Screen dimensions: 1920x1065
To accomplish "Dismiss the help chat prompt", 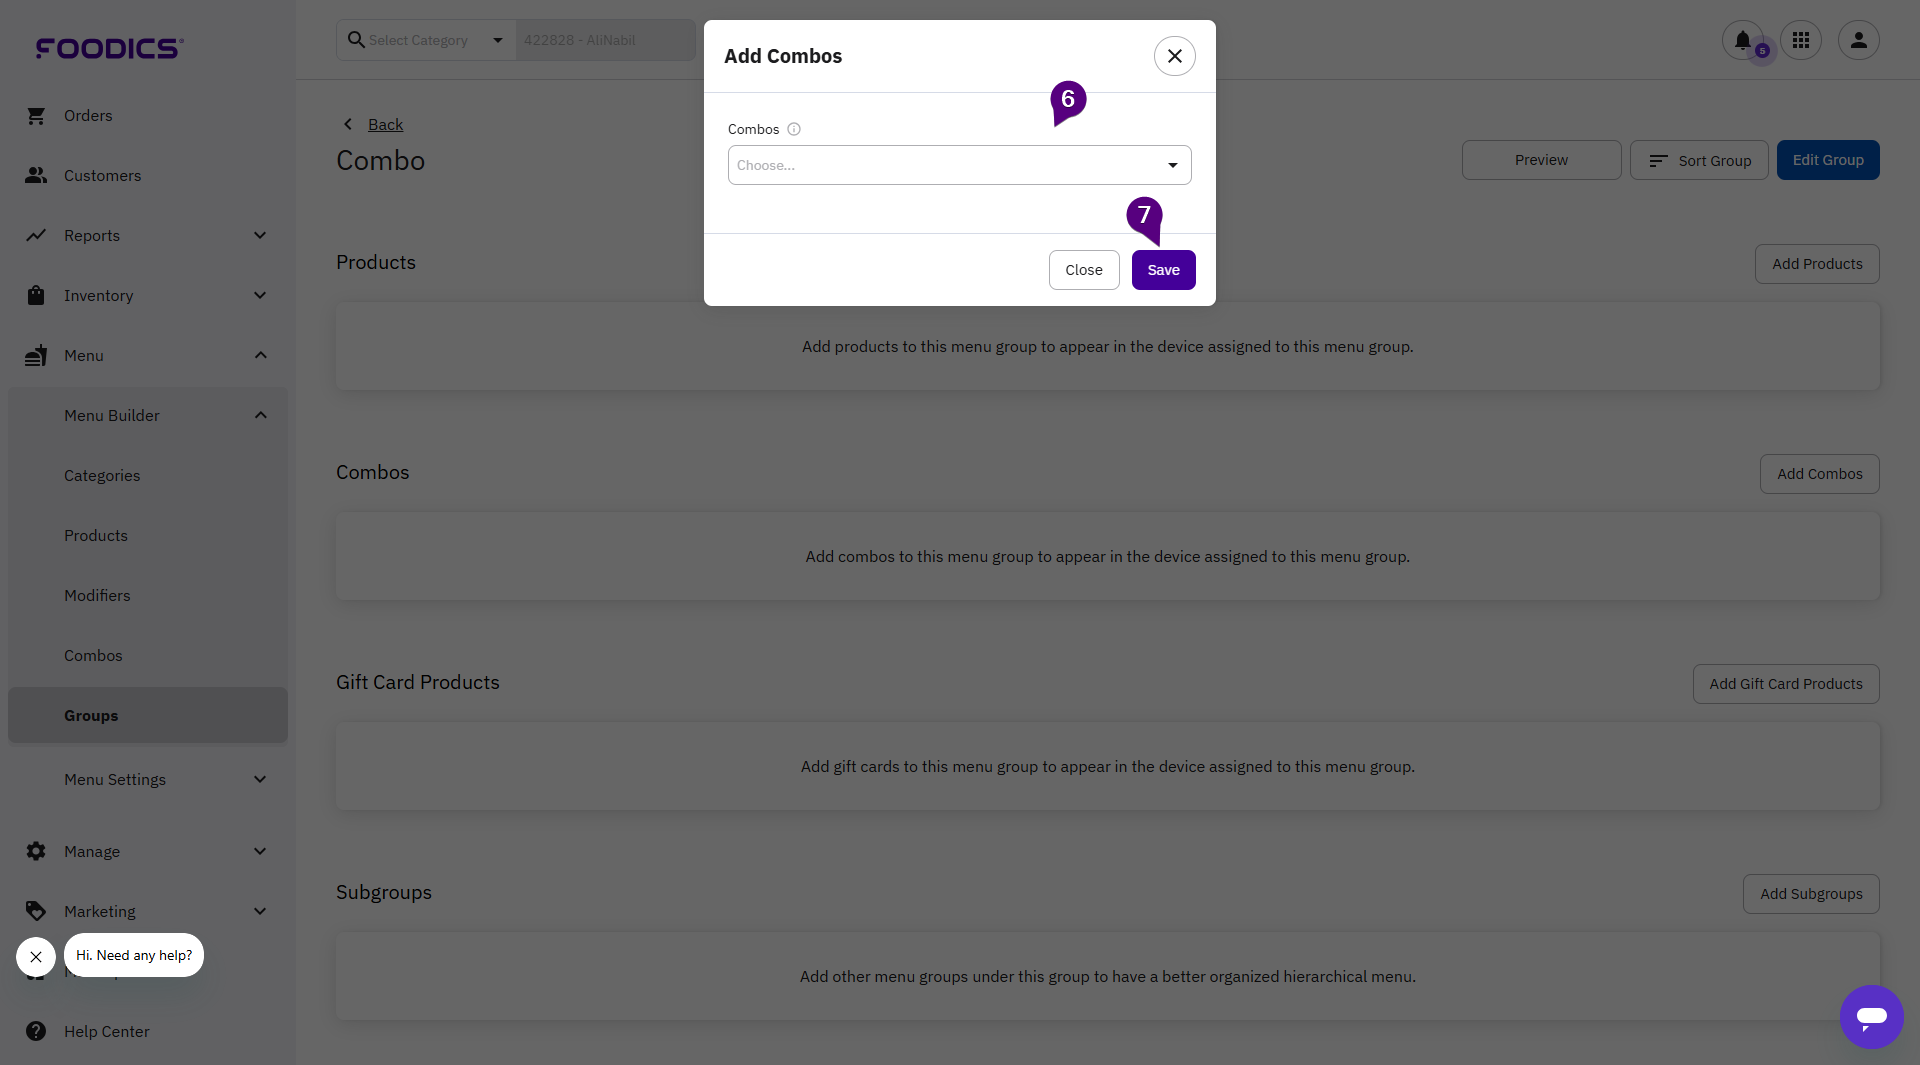I will (x=36, y=957).
